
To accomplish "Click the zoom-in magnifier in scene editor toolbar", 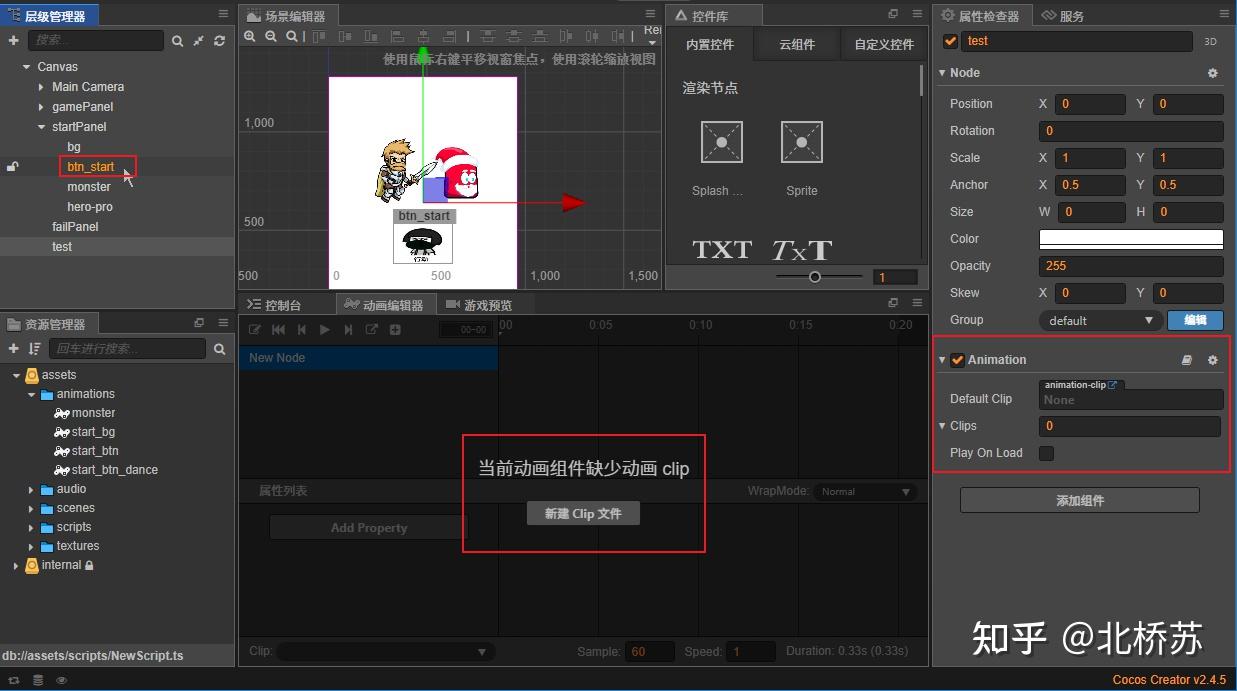I will point(250,36).
